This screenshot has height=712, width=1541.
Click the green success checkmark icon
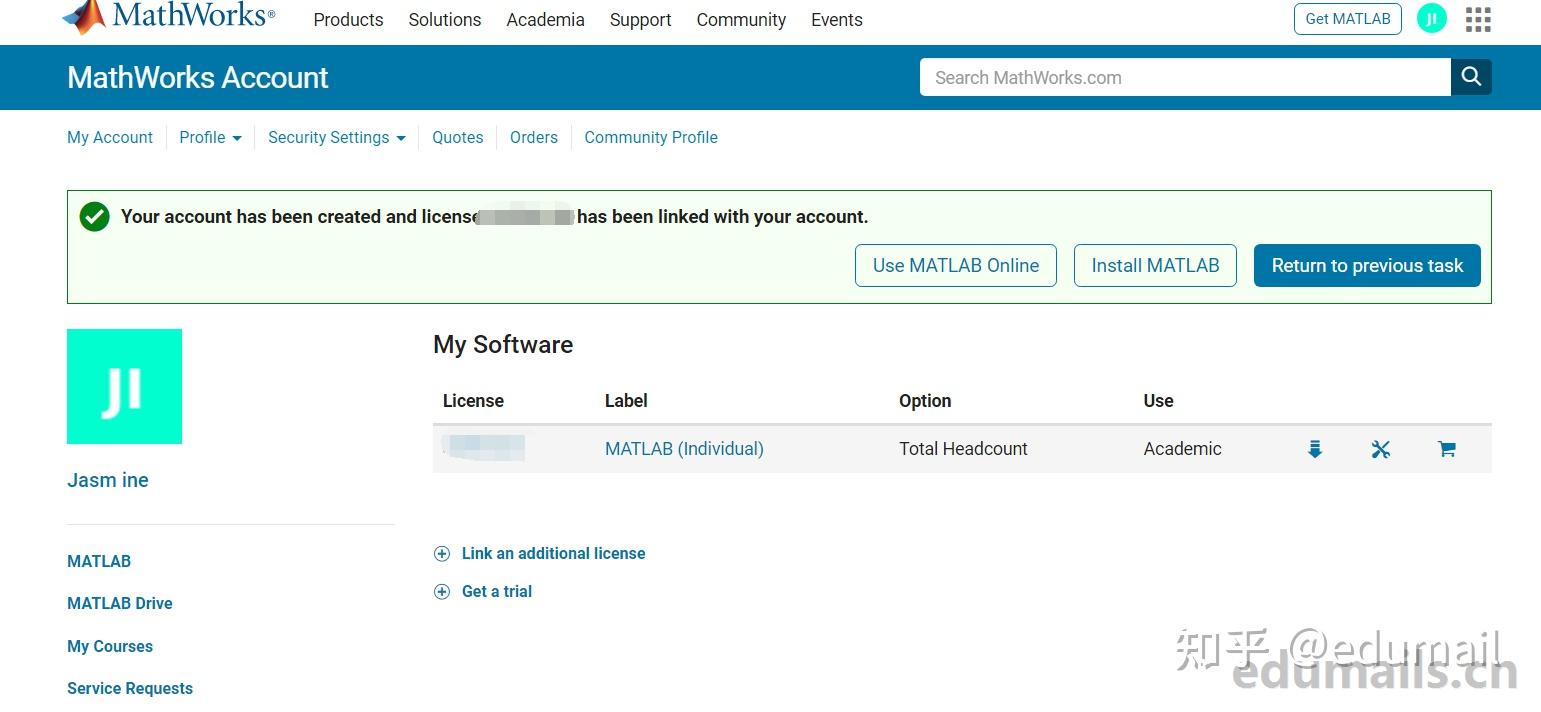(x=94, y=216)
